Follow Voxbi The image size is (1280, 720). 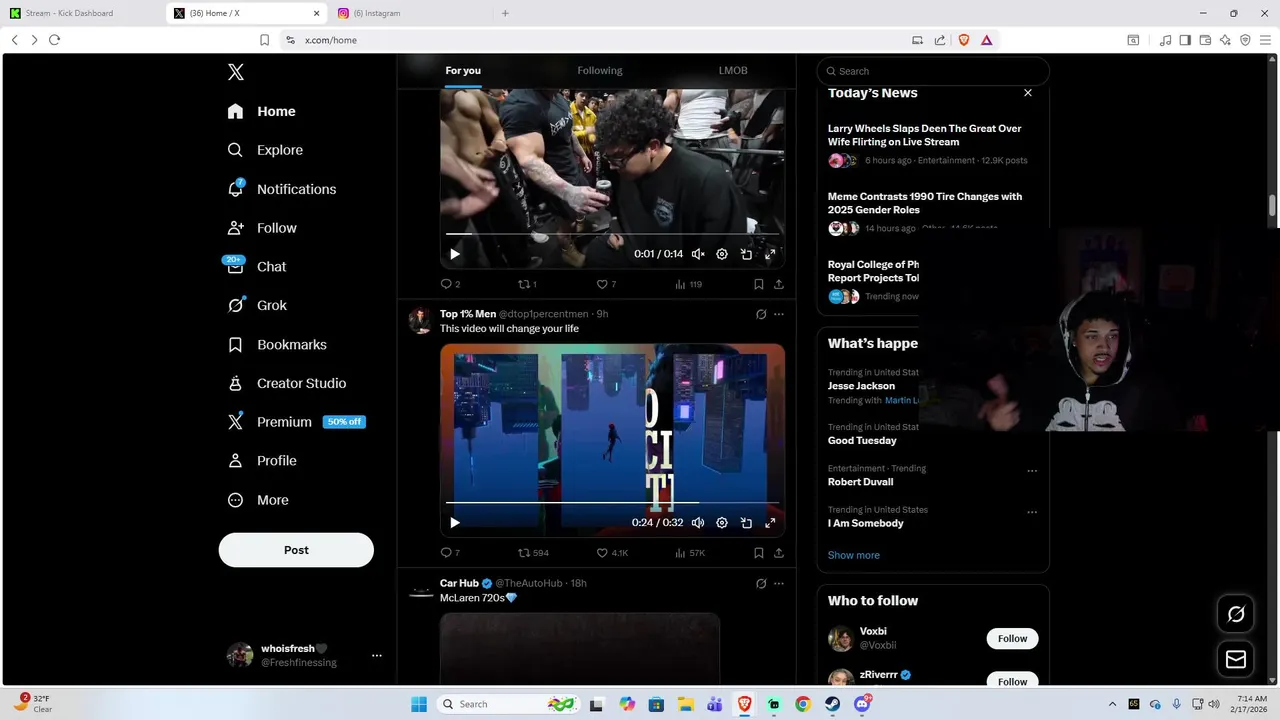1012,638
